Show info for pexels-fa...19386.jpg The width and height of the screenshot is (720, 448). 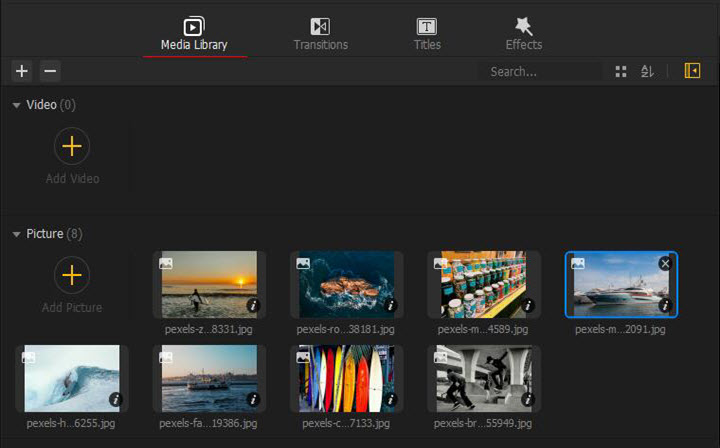coord(253,399)
